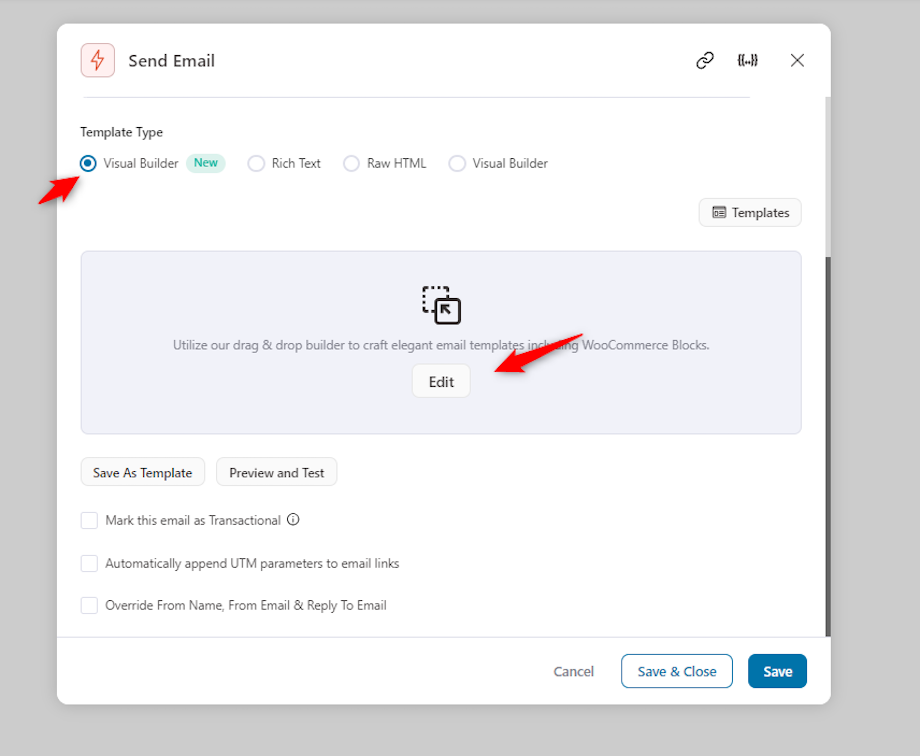Select the Visual Builder New radio option
920x756 pixels.
[x=88, y=163]
